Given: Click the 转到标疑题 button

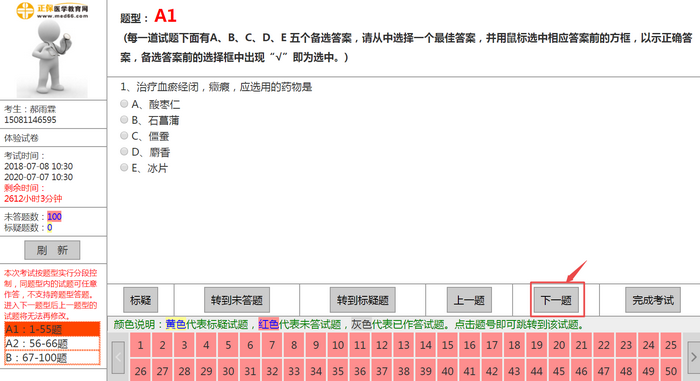Looking at the screenshot, I should [362, 300].
